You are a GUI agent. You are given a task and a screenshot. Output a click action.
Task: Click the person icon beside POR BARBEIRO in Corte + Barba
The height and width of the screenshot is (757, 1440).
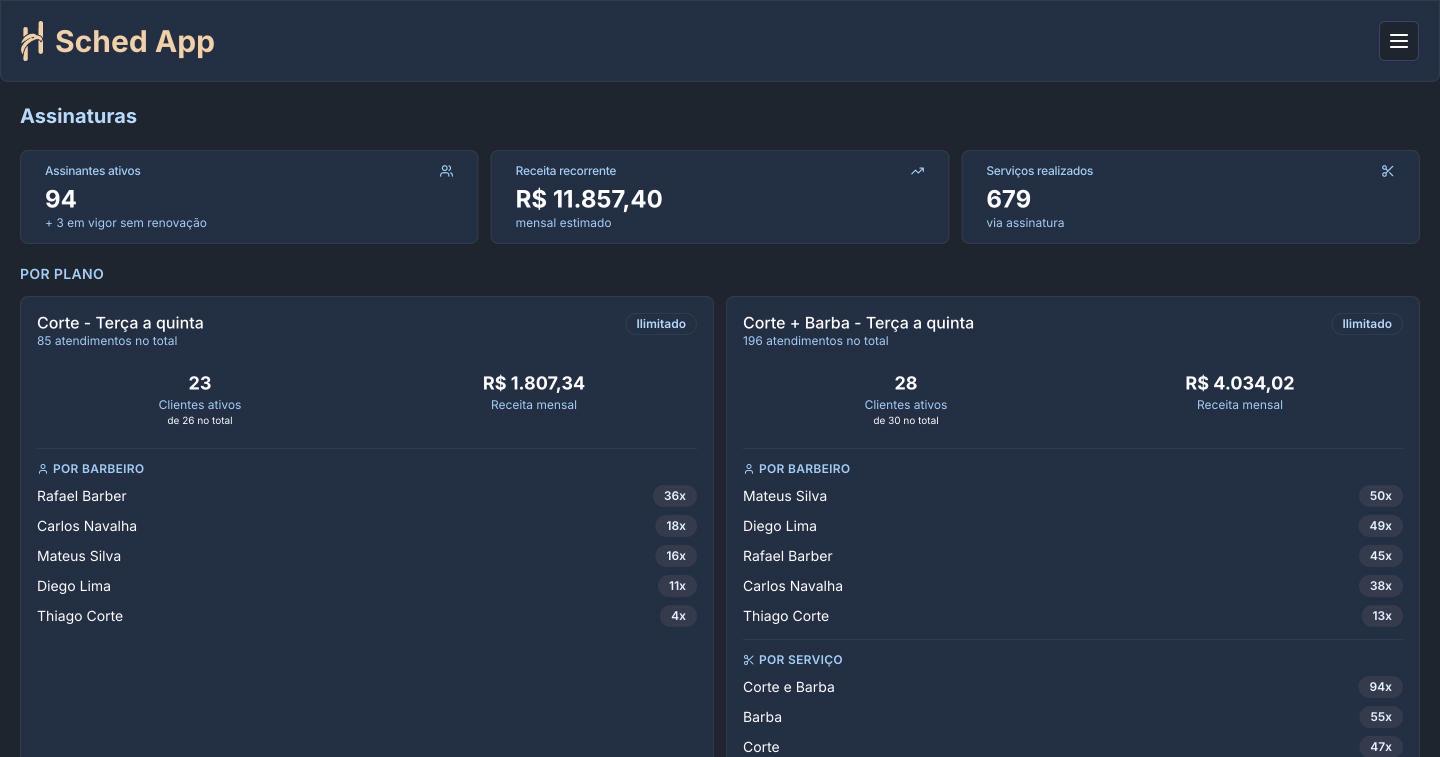749,469
